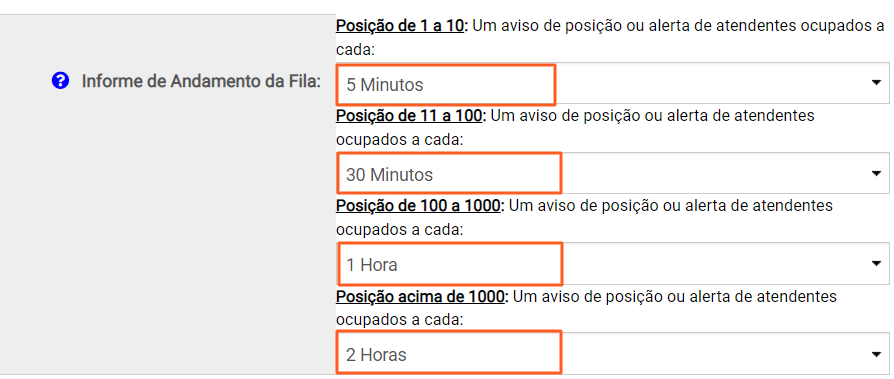The image size is (894, 379).
Task: Click the 'Posição de 1 a 10' heading
Action: coord(399,26)
